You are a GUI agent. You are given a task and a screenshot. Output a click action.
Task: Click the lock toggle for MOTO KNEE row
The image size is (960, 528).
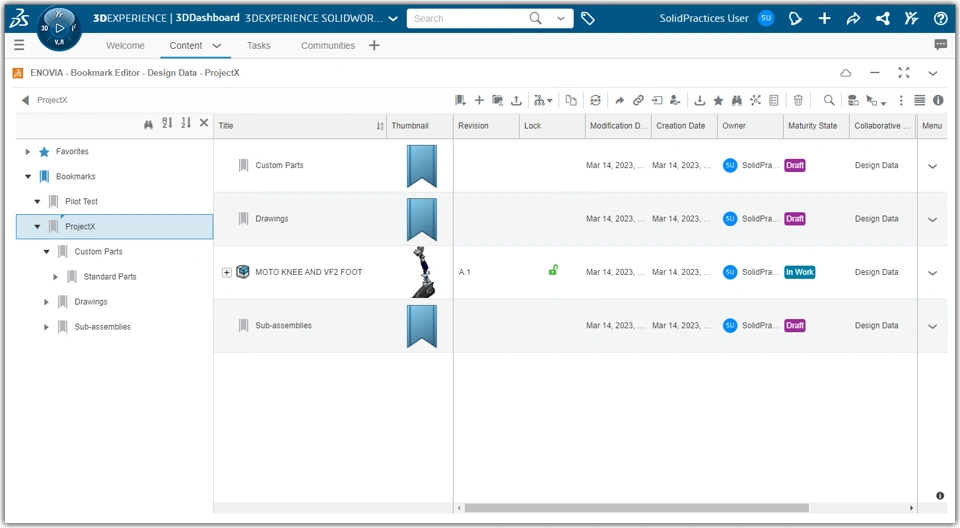coord(553,270)
